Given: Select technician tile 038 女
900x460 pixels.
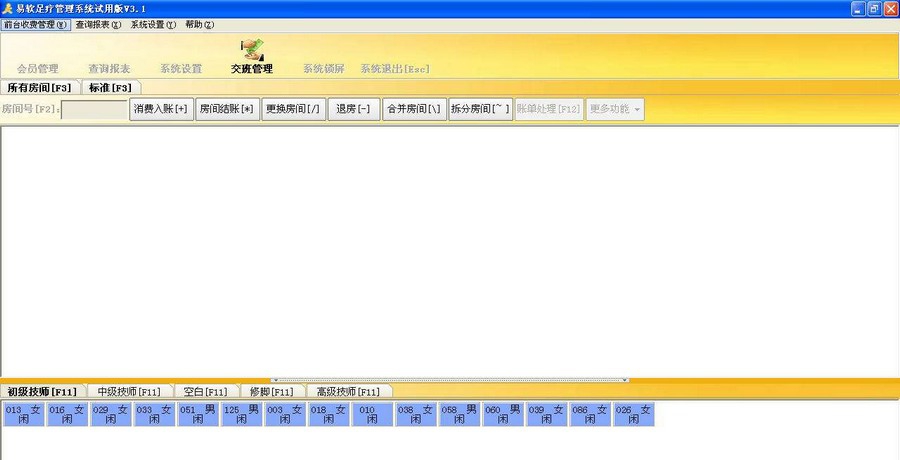Looking at the screenshot, I should point(417,414).
